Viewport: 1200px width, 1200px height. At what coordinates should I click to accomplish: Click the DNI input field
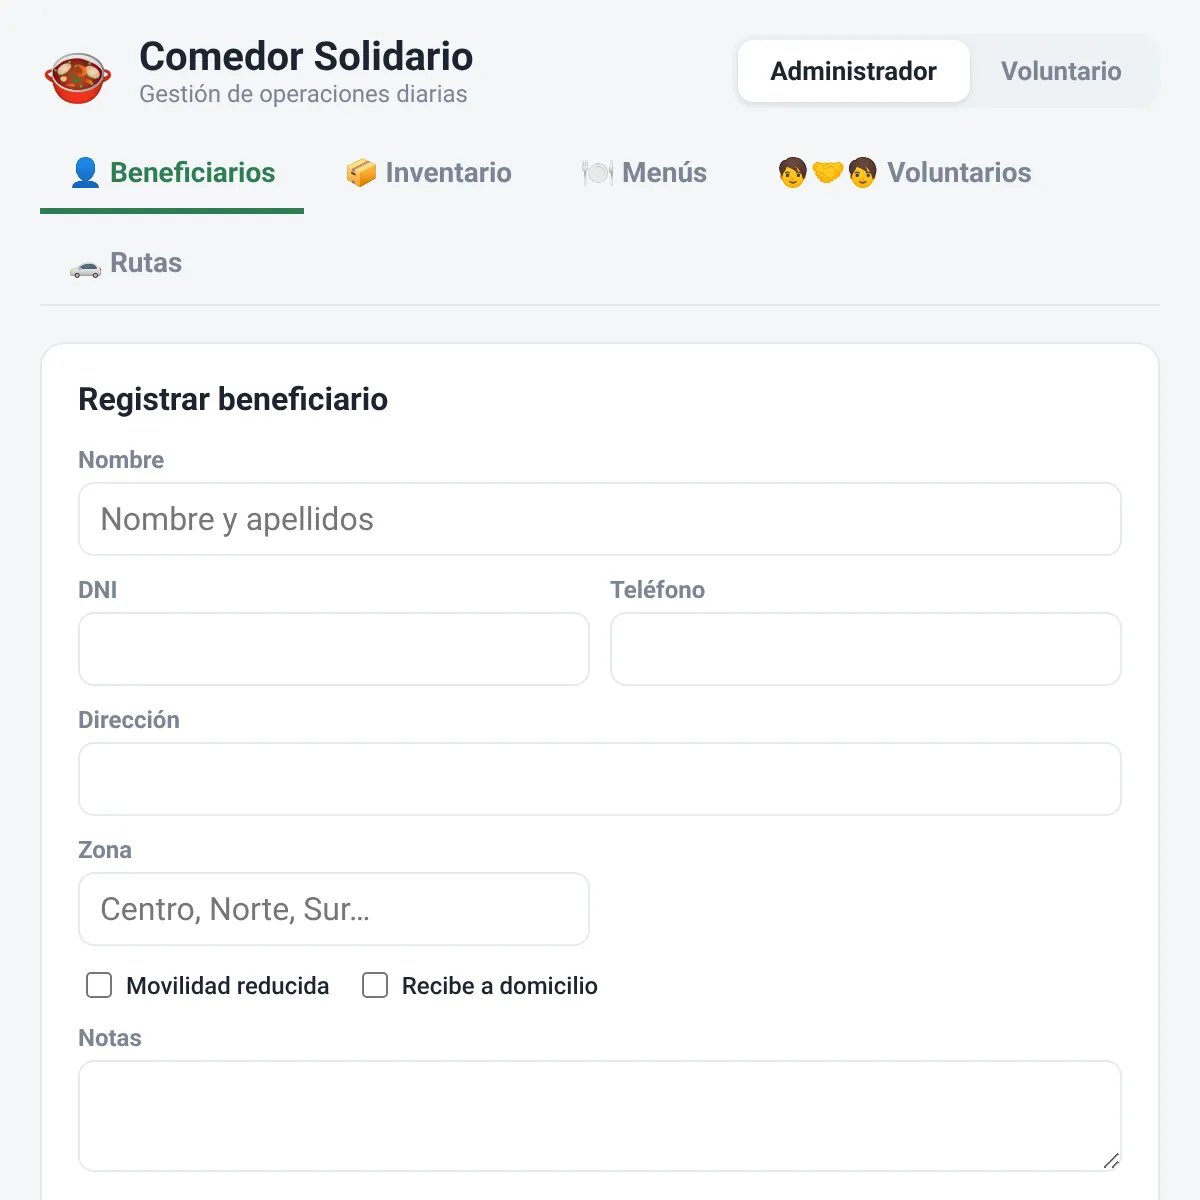pos(334,649)
